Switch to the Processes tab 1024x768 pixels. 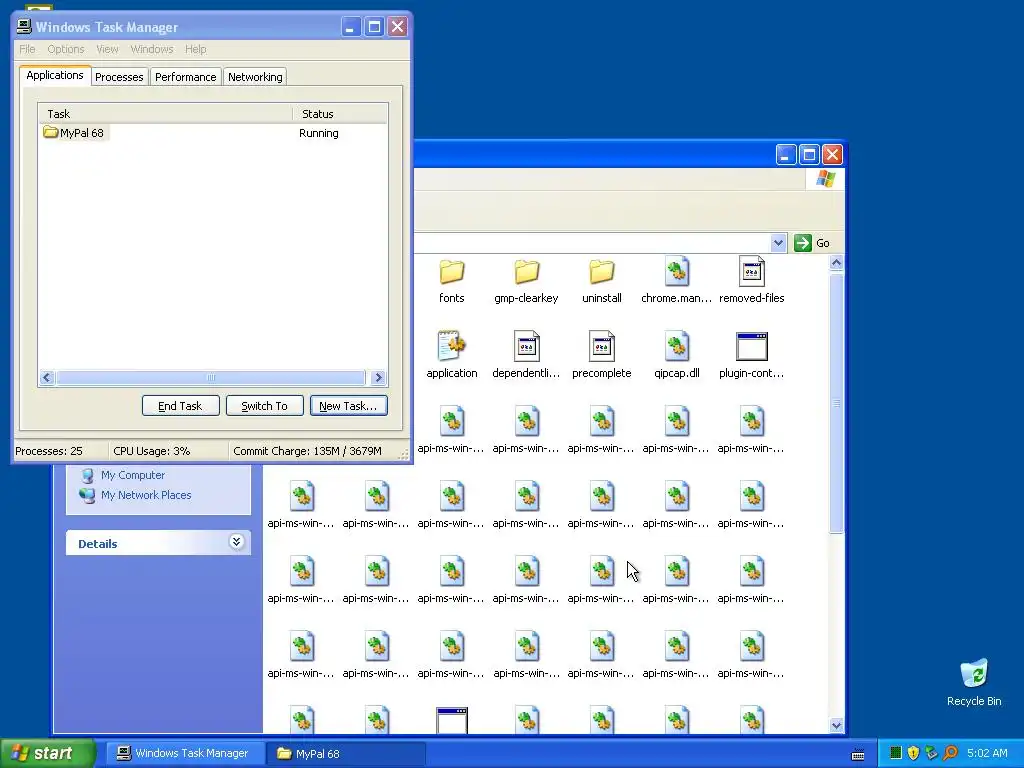119,76
